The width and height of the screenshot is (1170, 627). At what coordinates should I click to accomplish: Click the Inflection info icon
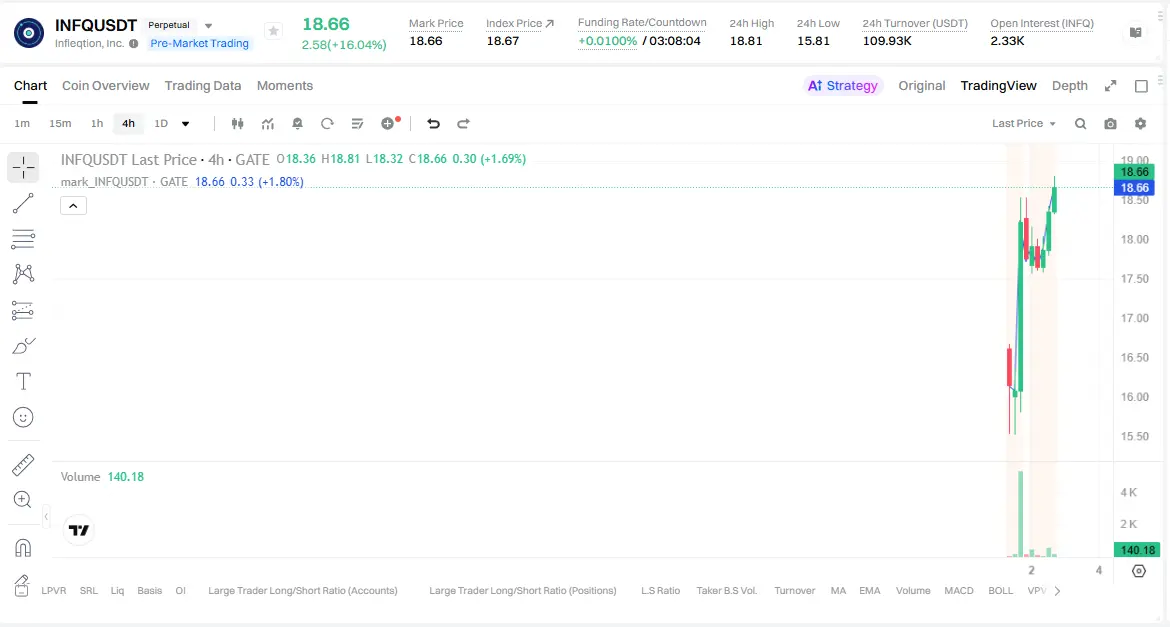coord(134,43)
